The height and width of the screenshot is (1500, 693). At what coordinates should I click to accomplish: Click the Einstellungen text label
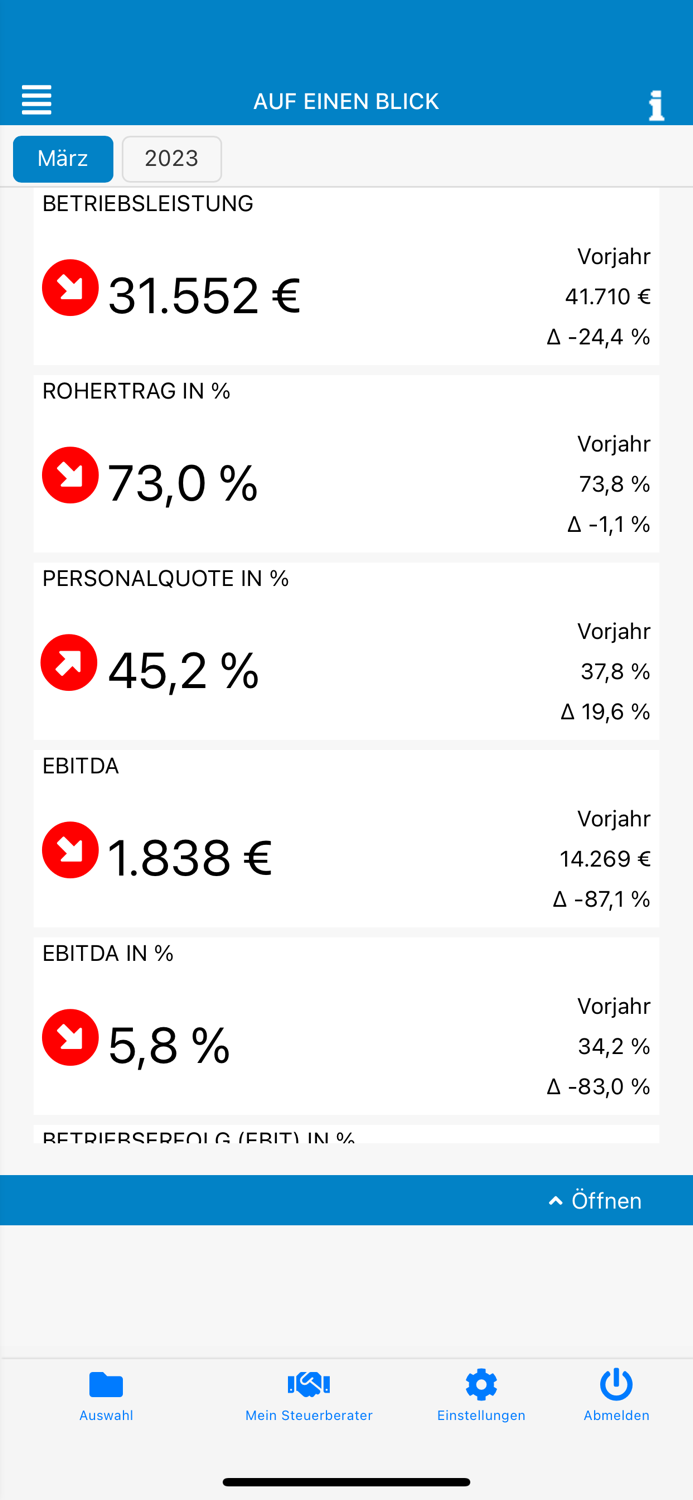click(x=481, y=1415)
